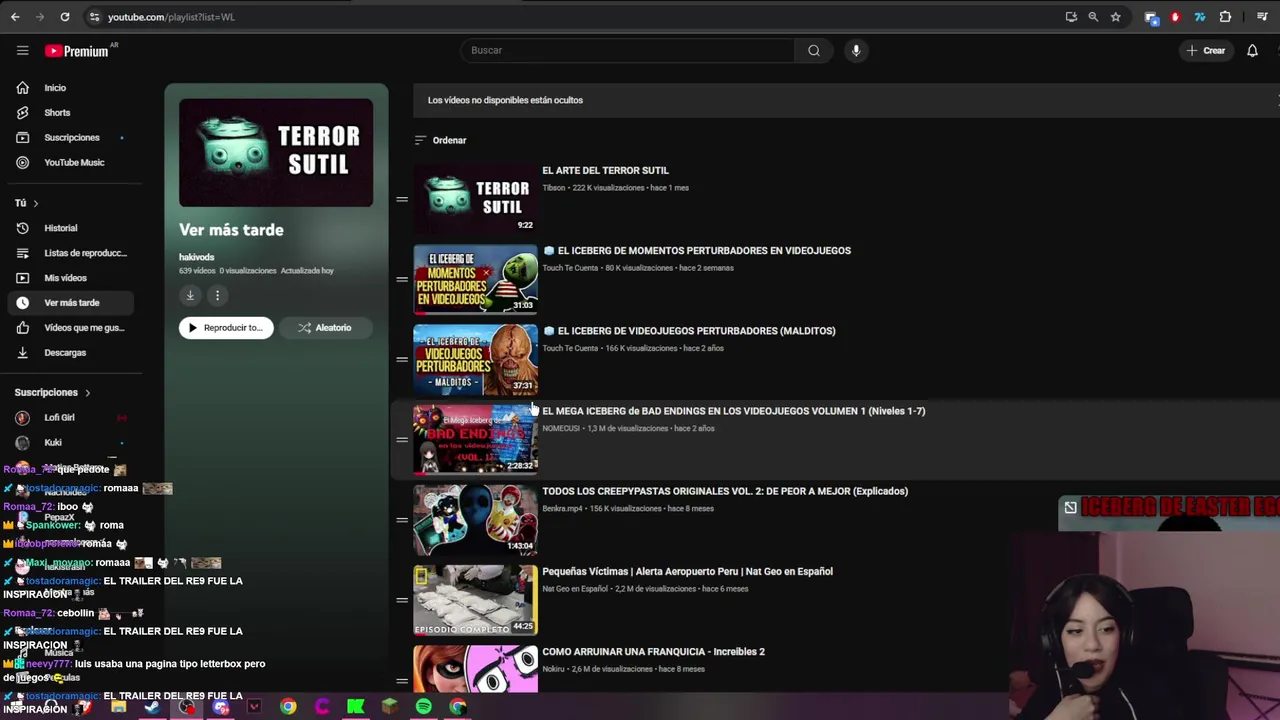The height and width of the screenshot is (720, 1280).
Task: Reload the page in the browser
Action: tap(65, 17)
